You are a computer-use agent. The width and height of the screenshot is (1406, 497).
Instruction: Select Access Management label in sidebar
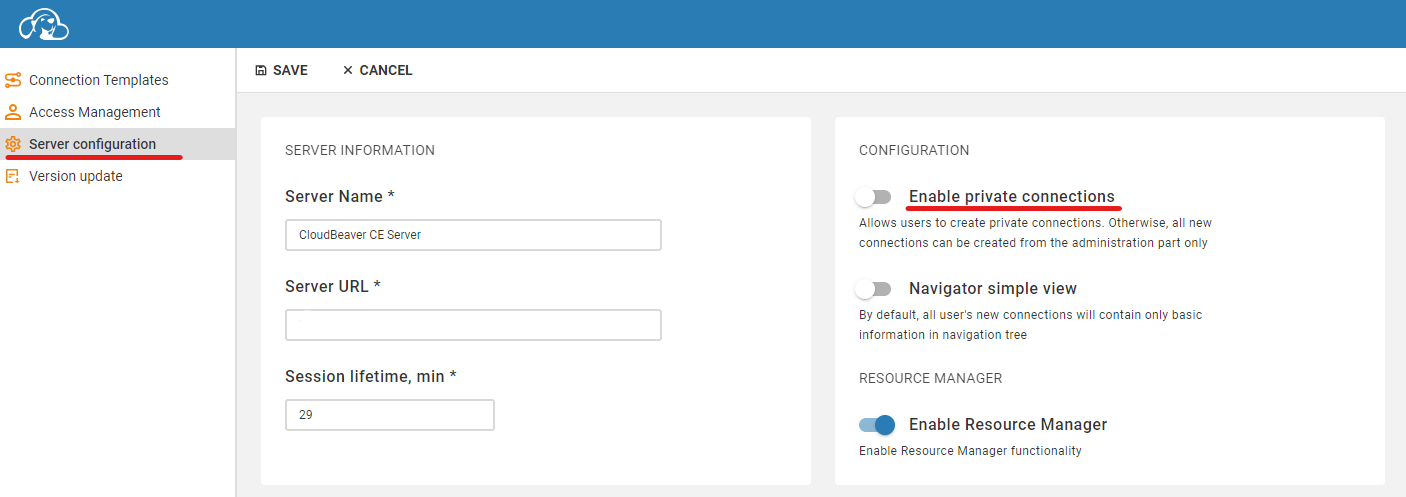[x=95, y=112]
